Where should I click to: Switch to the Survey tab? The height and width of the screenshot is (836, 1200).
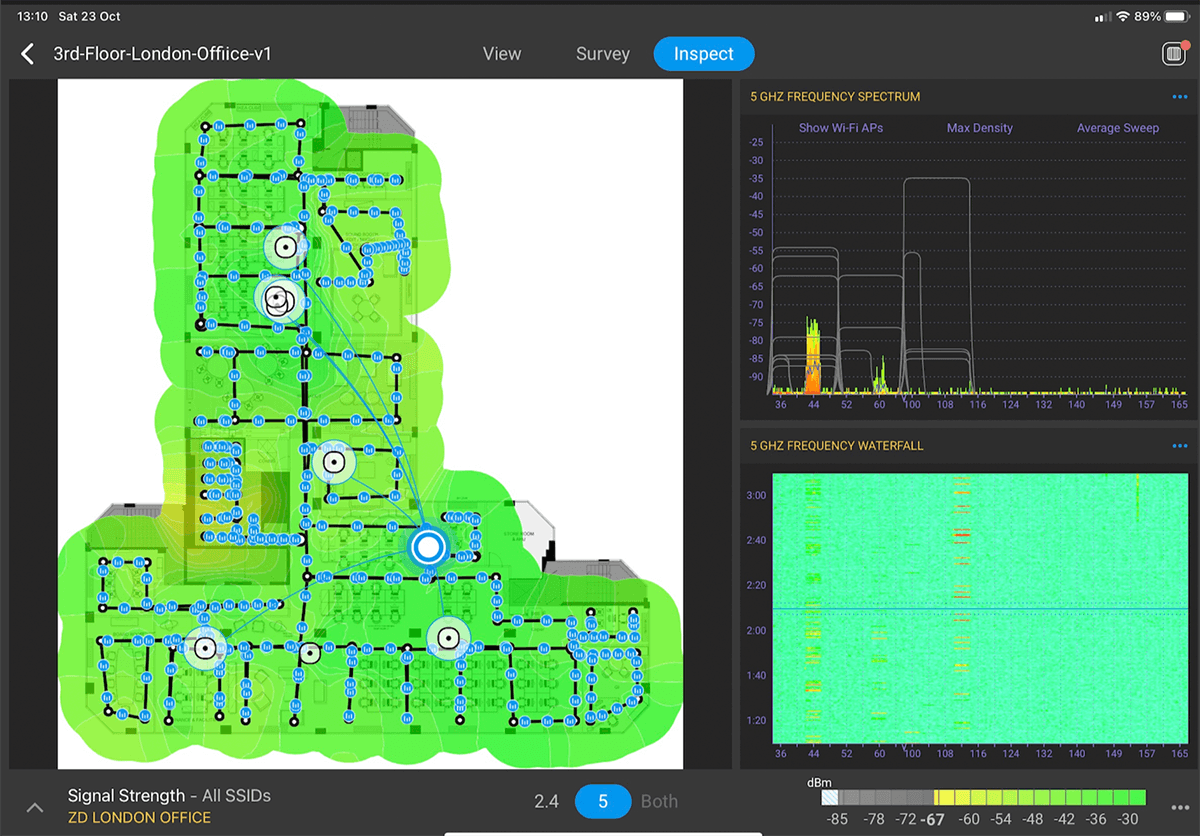tap(603, 54)
